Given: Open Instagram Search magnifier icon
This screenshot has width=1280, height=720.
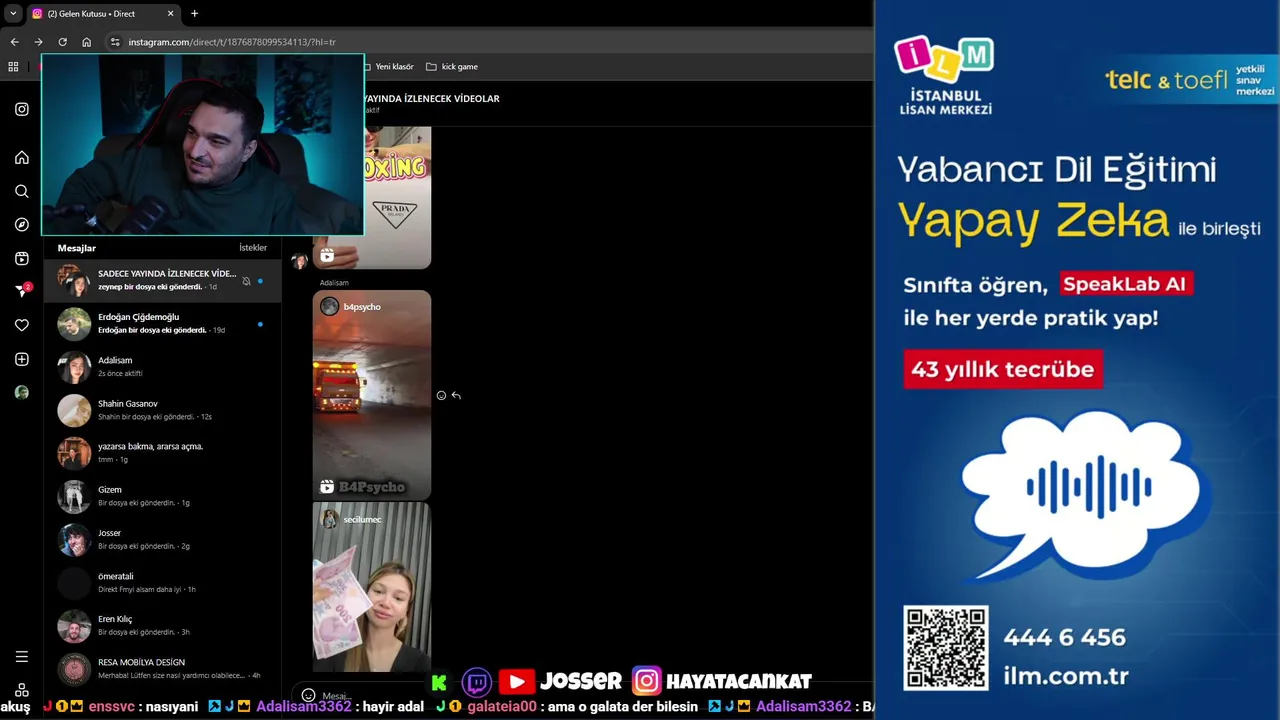Looking at the screenshot, I should point(22,191).
